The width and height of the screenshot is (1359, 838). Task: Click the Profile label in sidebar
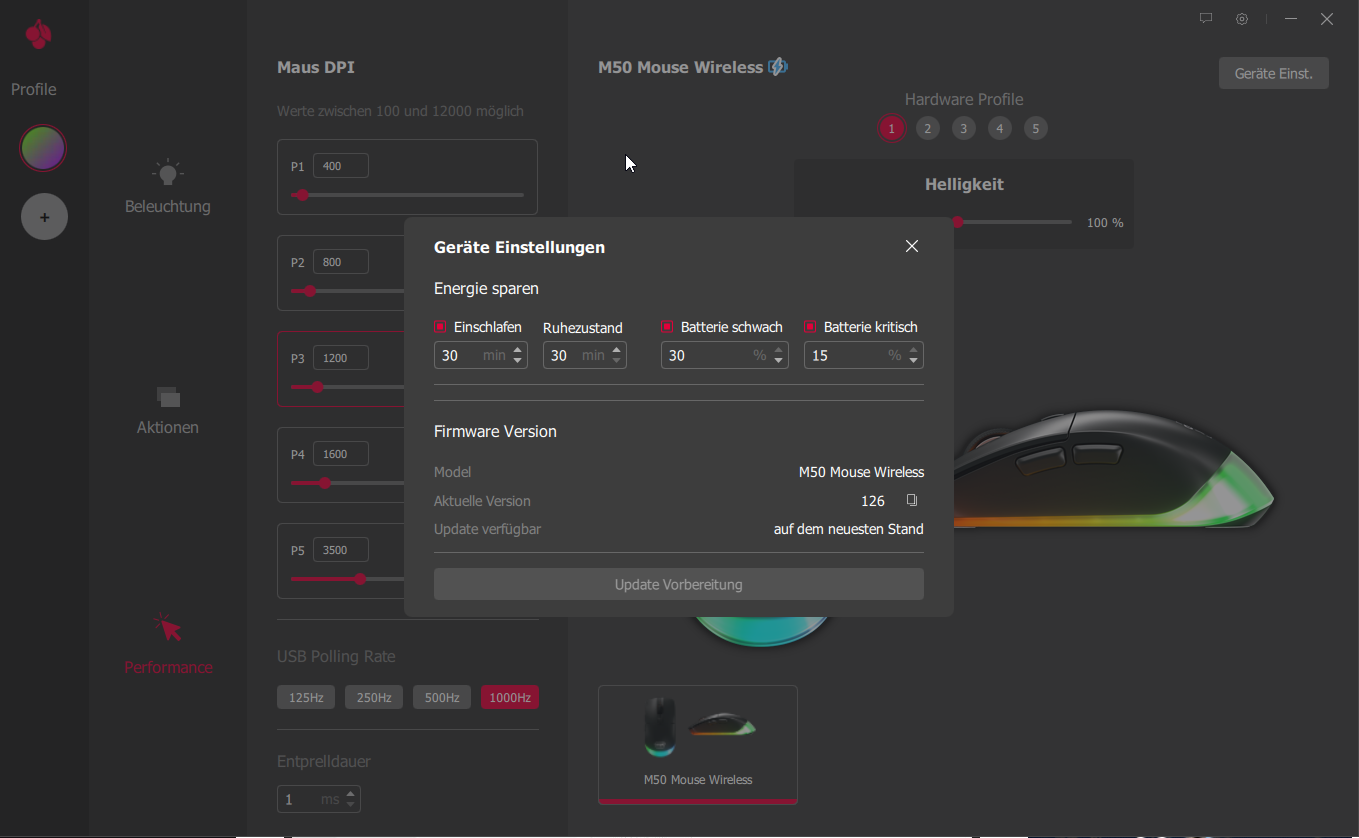pos(34,89)
